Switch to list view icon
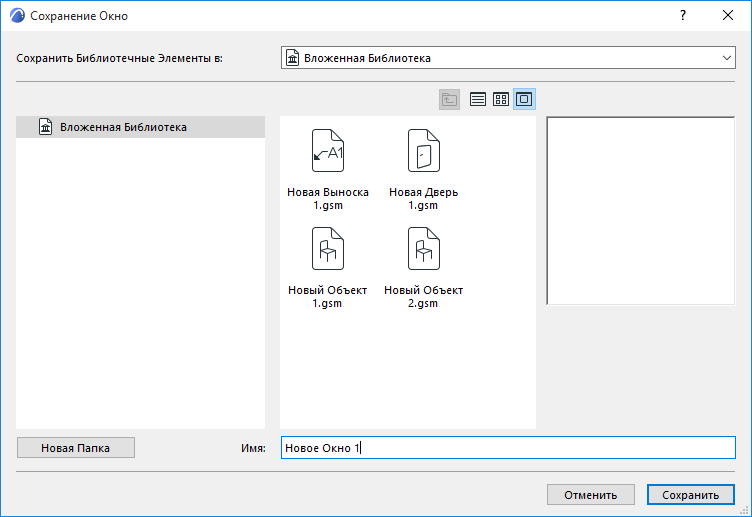752x517 pixels. coord(478,99)
